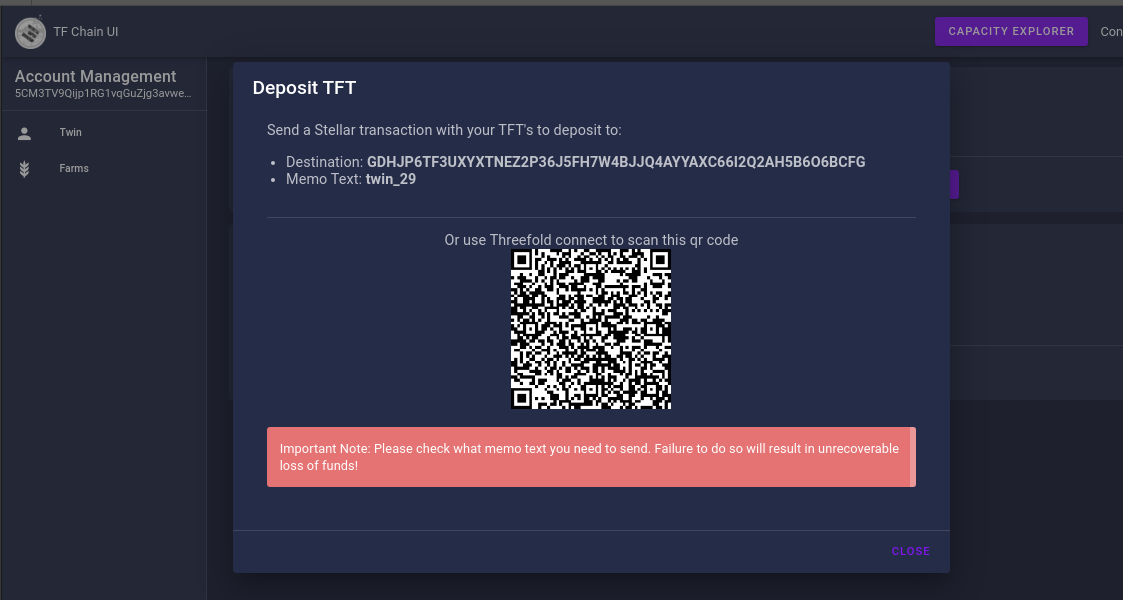
Task: Click the TF Chain UI circular logo
Action: click(x=30, y=32)
